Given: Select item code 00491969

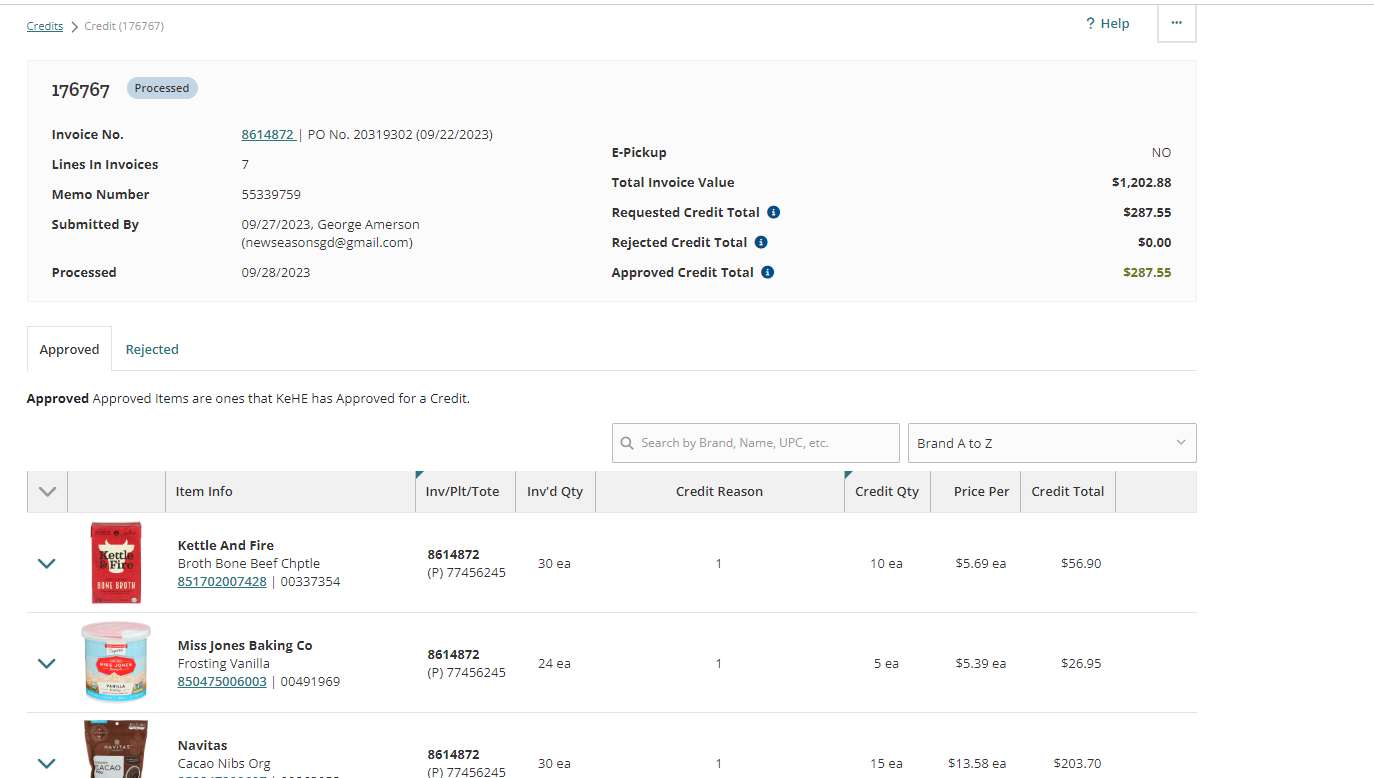Looking at the screenshot, I should pos(310,681).
